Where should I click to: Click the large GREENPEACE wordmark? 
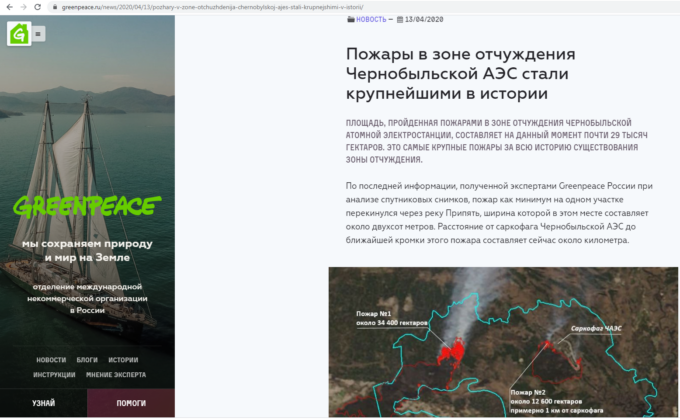coord(87,206)
